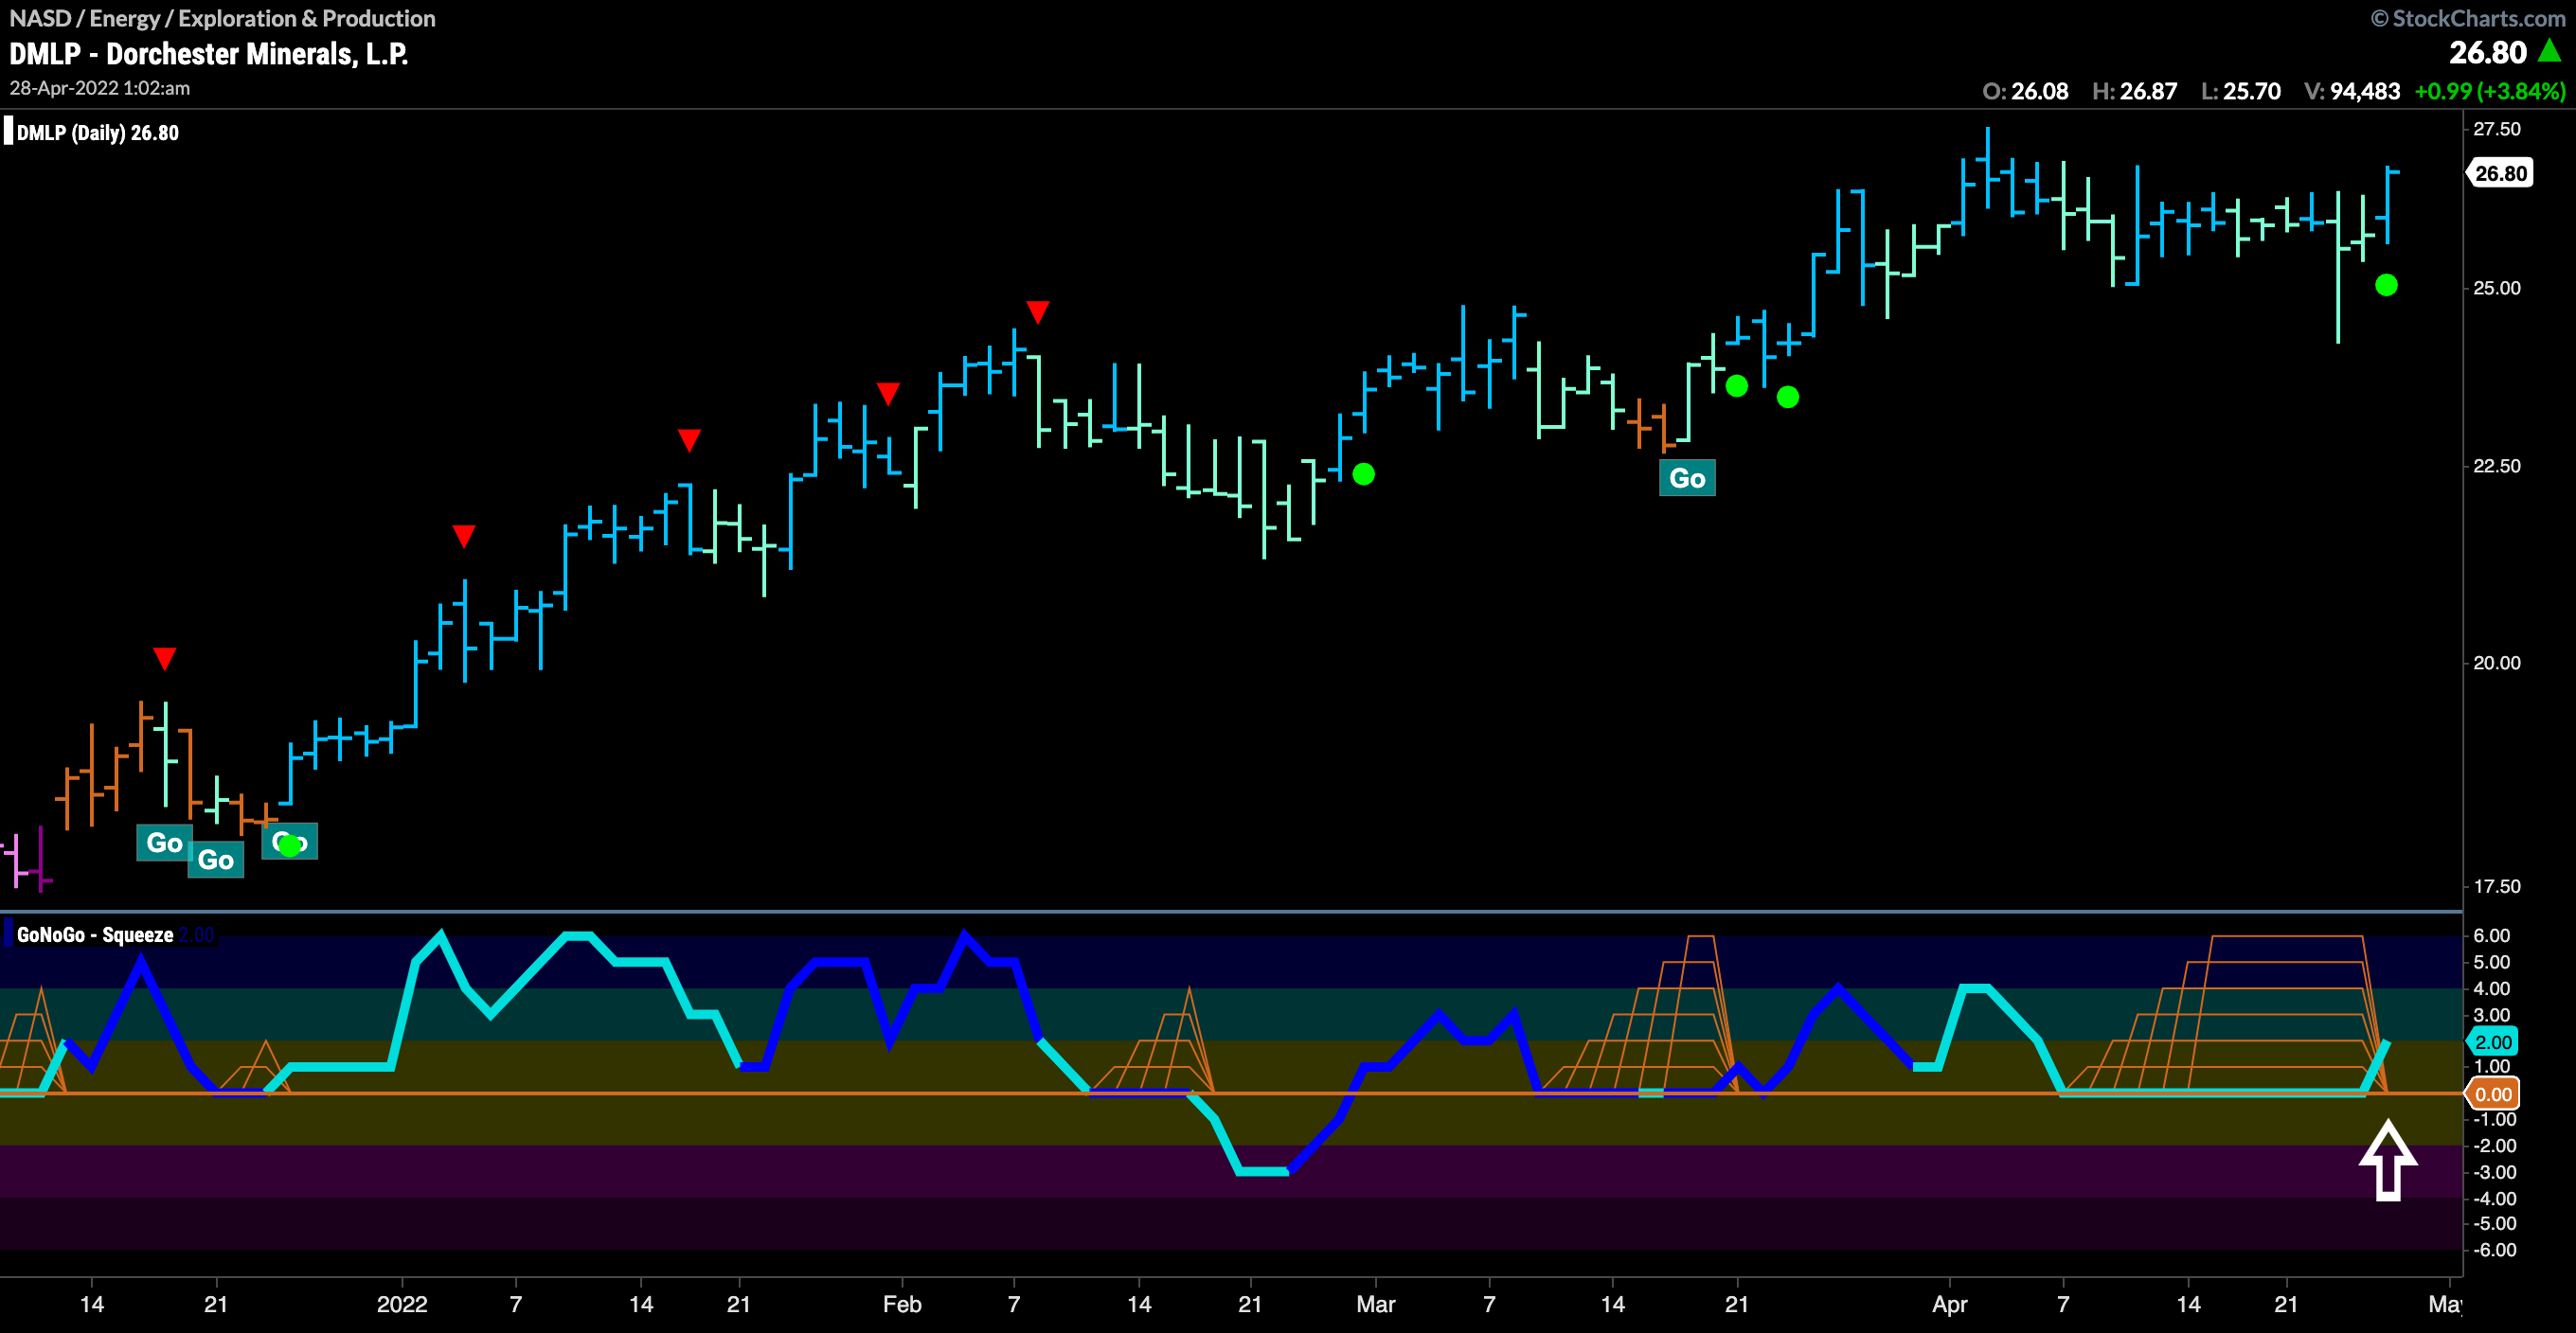
Task: Click the Apr label on the date axis
Action: pyautogui.click(x=1950, y=1304)
